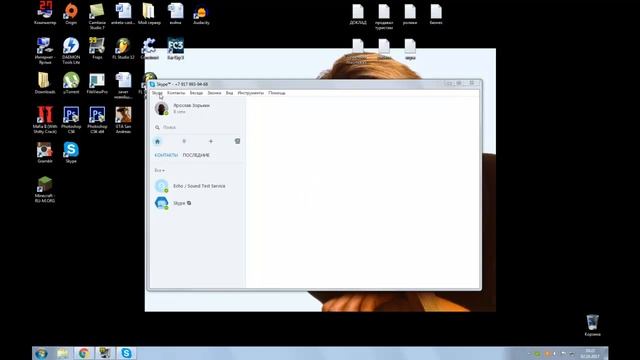
Task: Open the Корзина recycle bin
Action: [592, 325]
